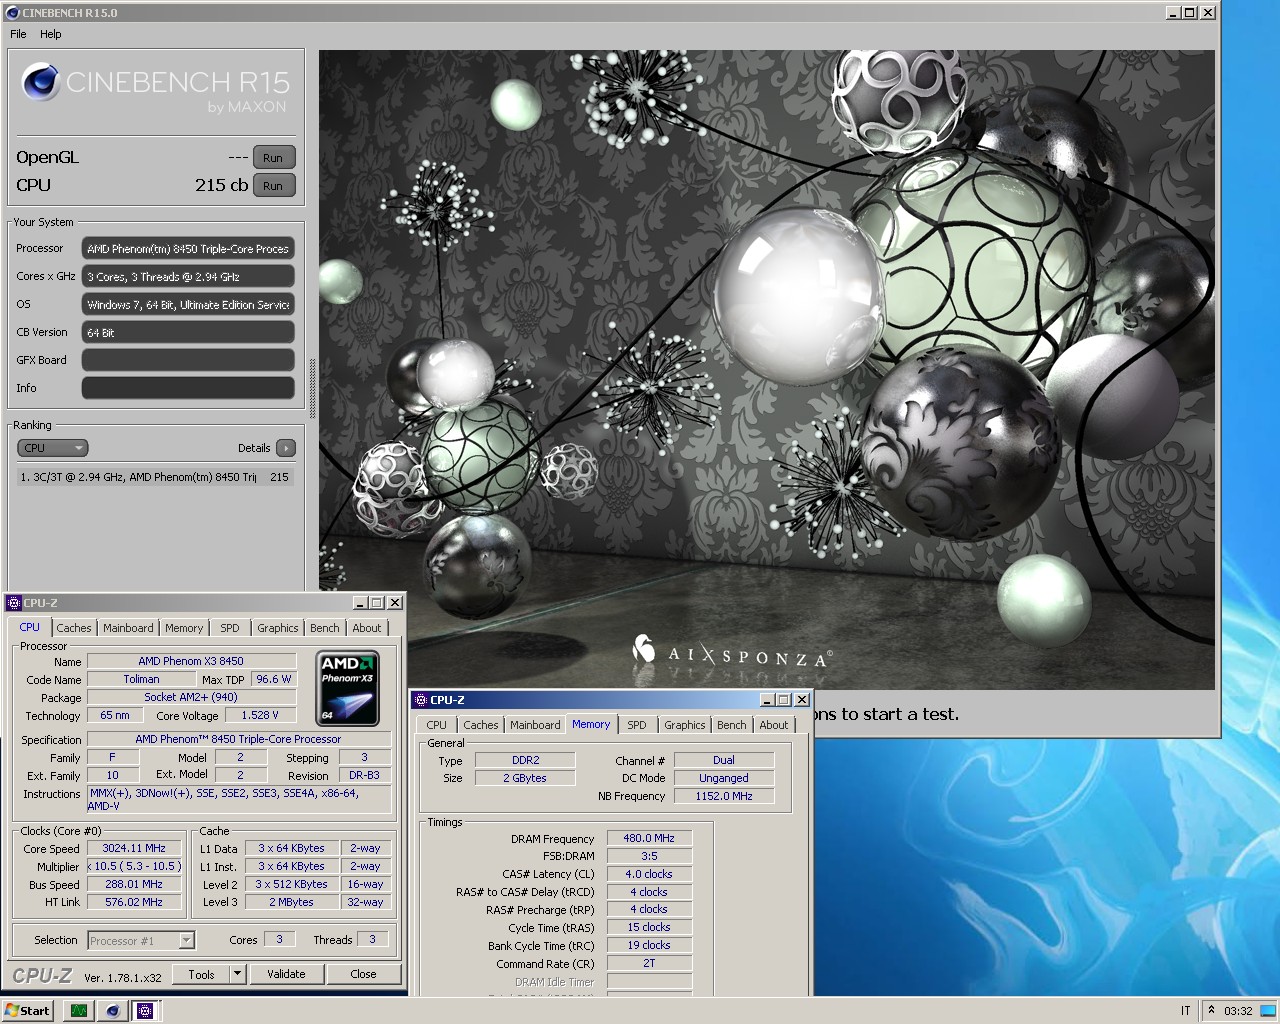
Task: Click the monitor icon in system tray
Action: 1268,1010
